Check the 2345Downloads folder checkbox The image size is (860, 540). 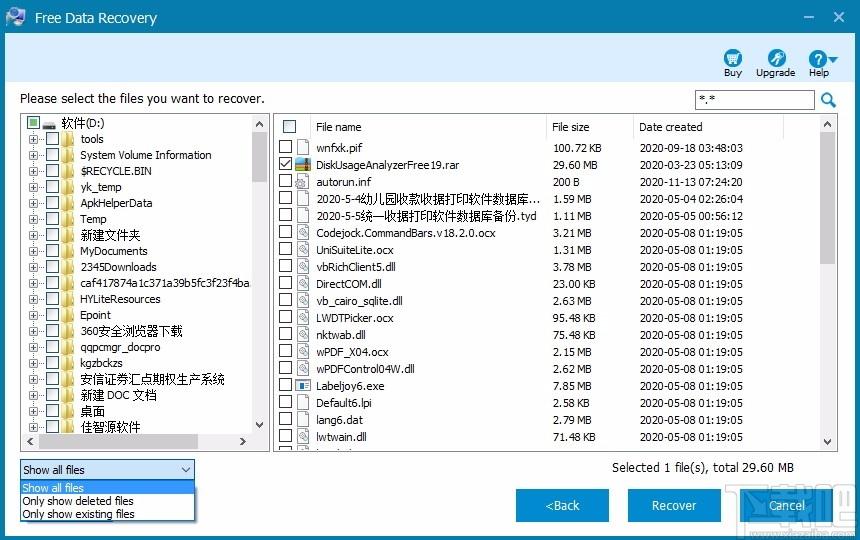[x=52, y=266]
